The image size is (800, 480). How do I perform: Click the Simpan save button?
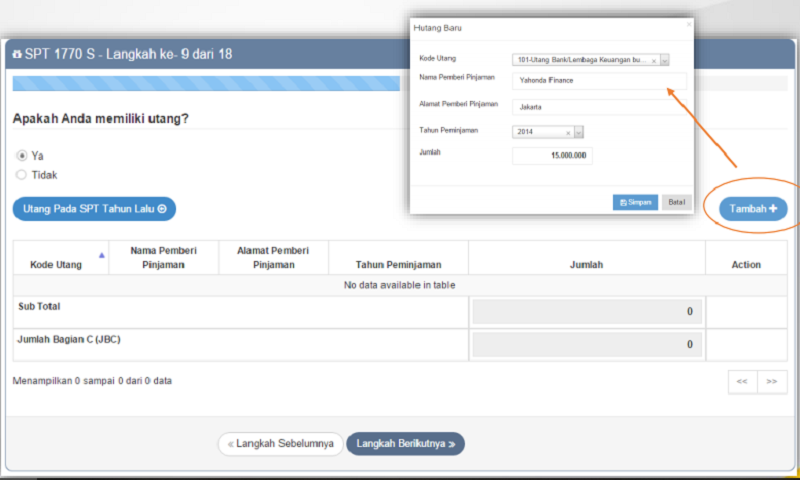[x=635, y=202]
